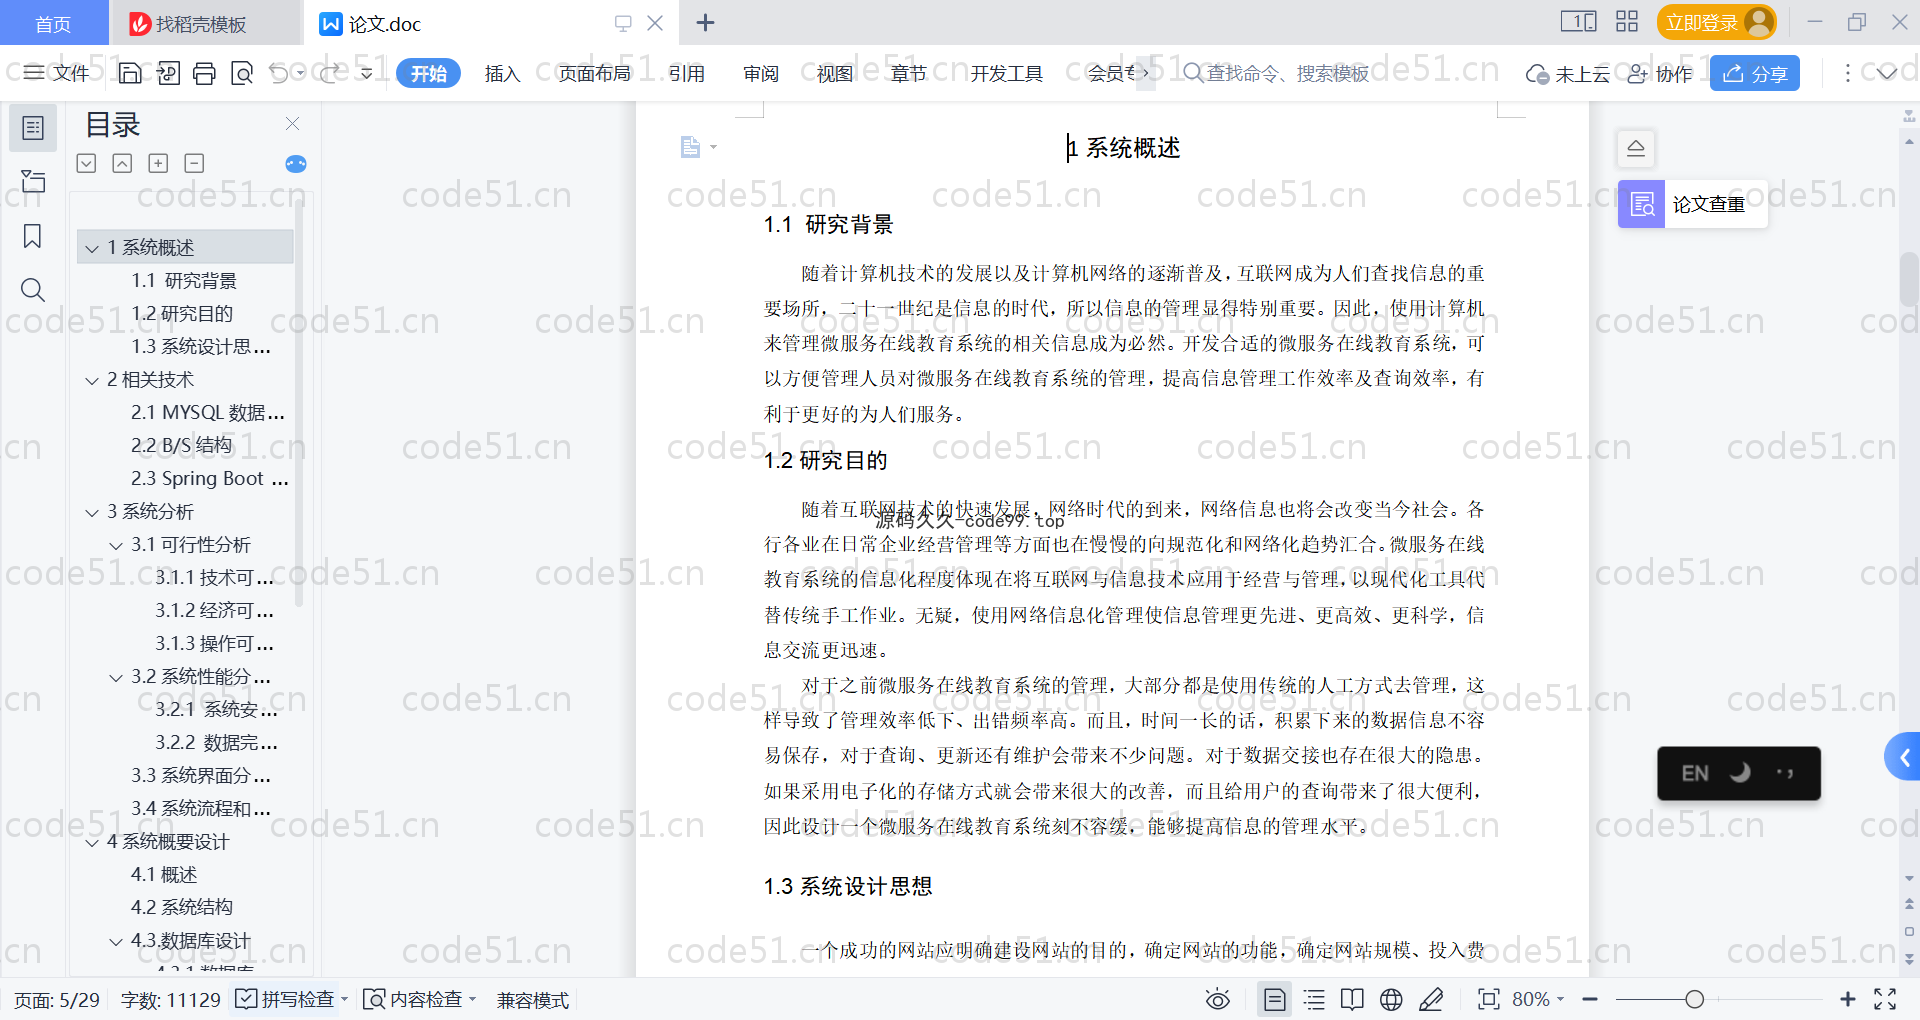1920x1020 pixels.
Task: Open the 论文查重 button
Action: (x=1693, y=204)
